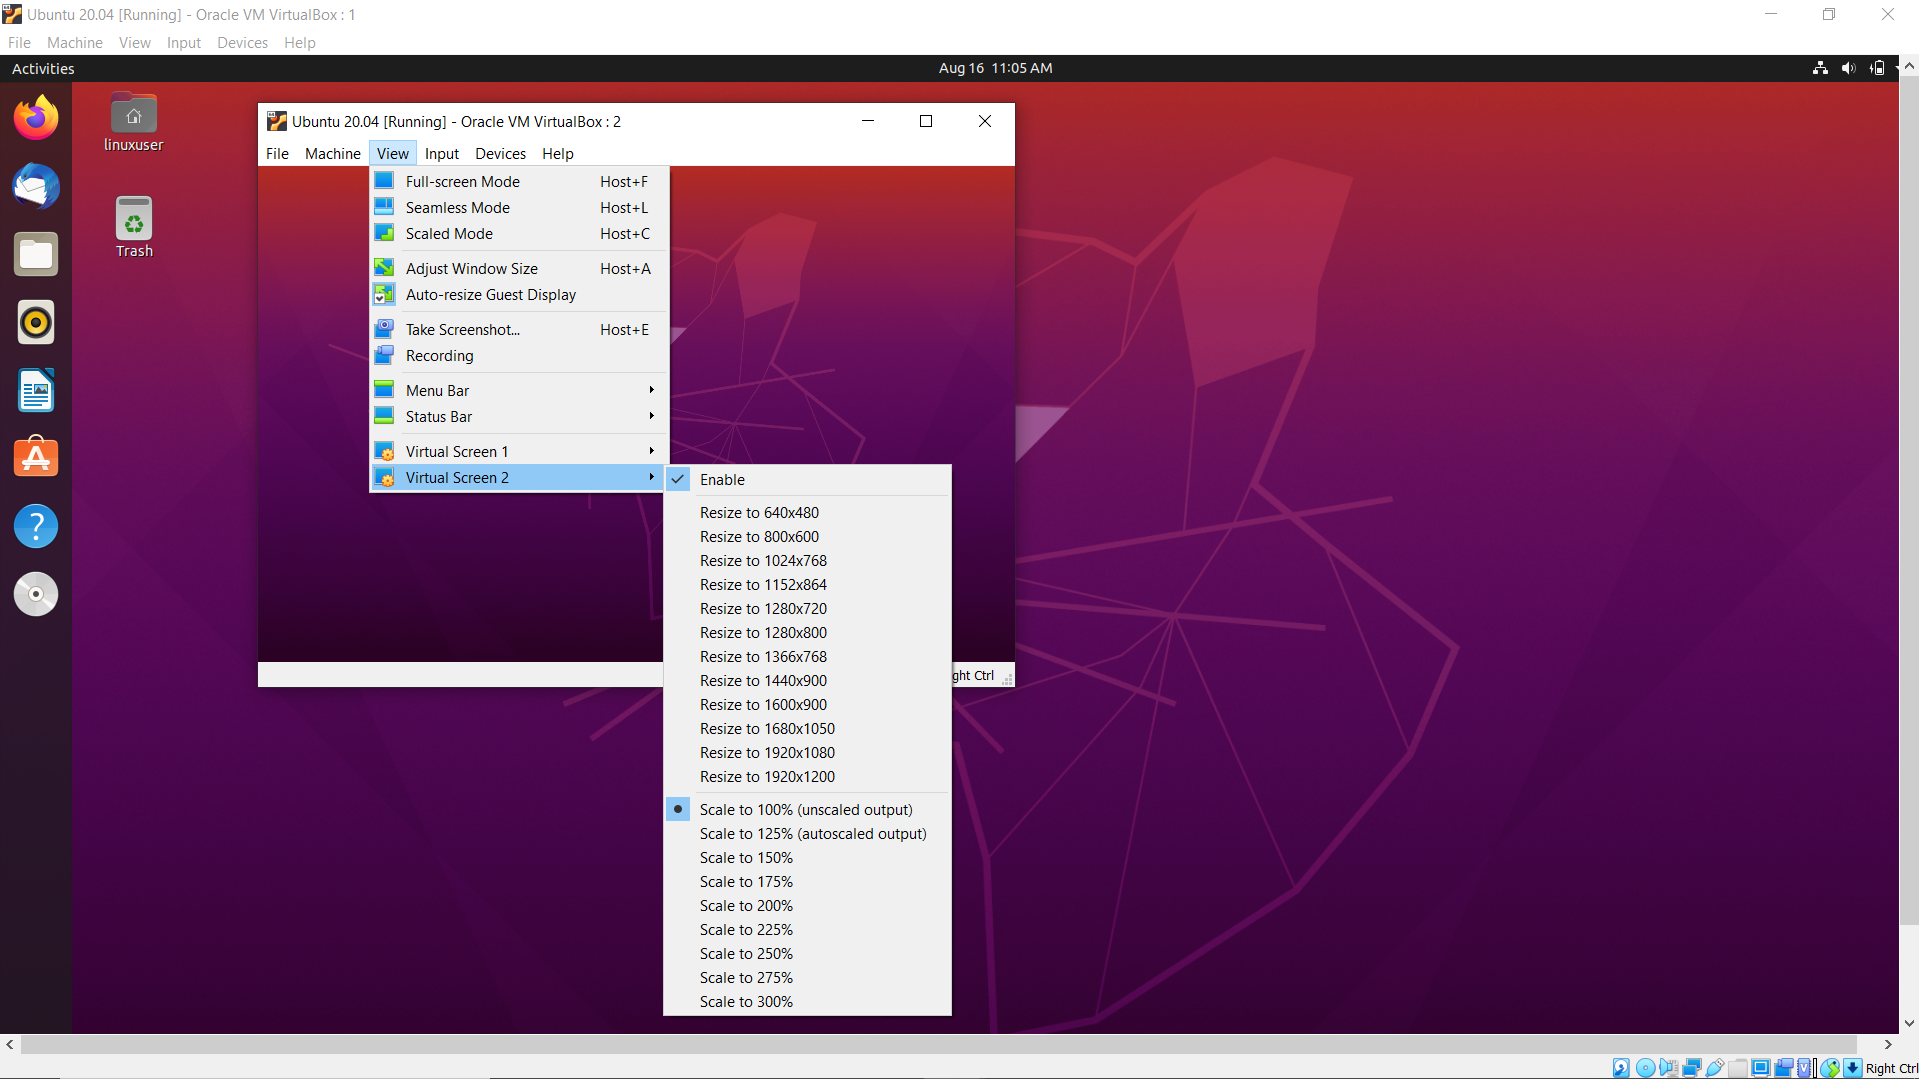
Task: Click Resize to 1024x768
Action: pyautogui.click(x=807, y=560)
